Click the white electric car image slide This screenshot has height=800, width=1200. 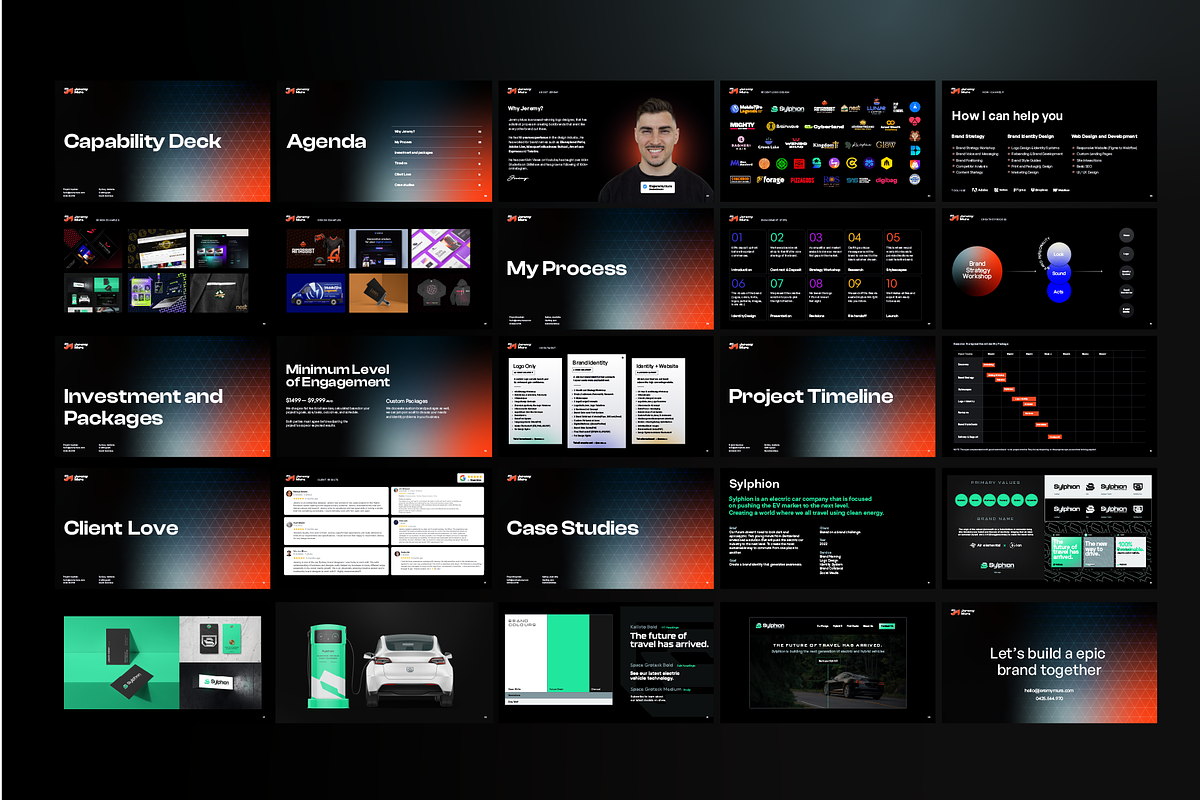pos(384,662)
